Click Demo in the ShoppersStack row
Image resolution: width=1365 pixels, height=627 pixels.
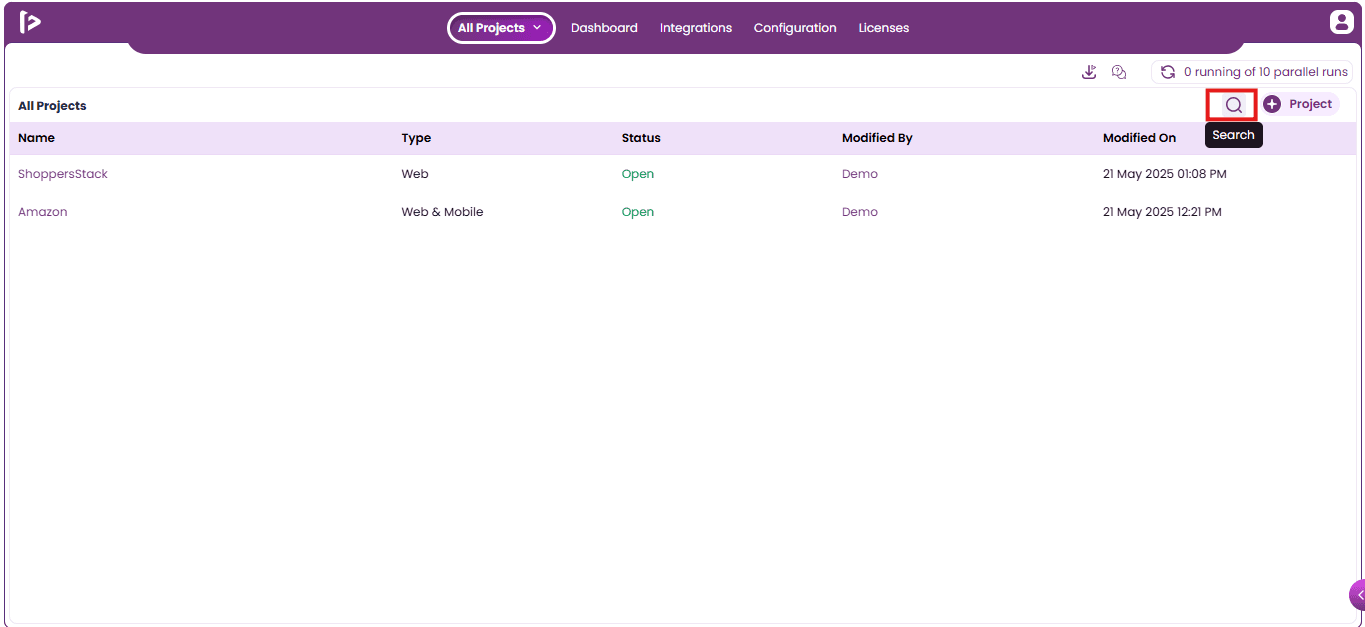tap(860, 174)
